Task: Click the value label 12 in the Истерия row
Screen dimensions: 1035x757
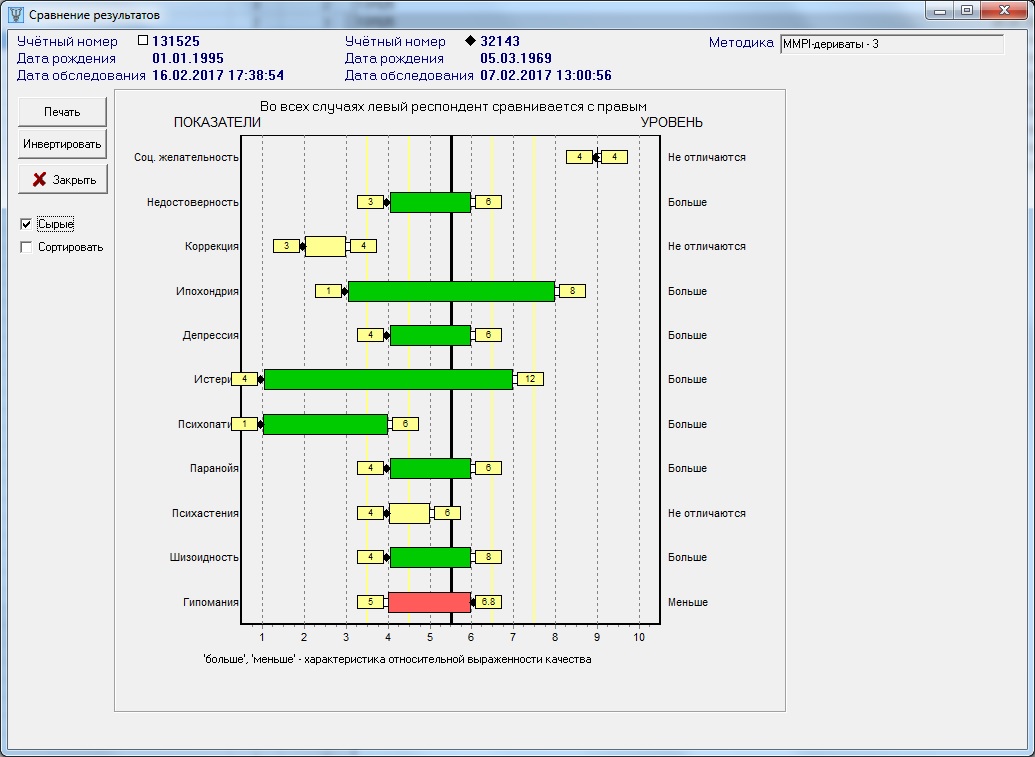Action: pyautogui.click(x=530, y=379)
